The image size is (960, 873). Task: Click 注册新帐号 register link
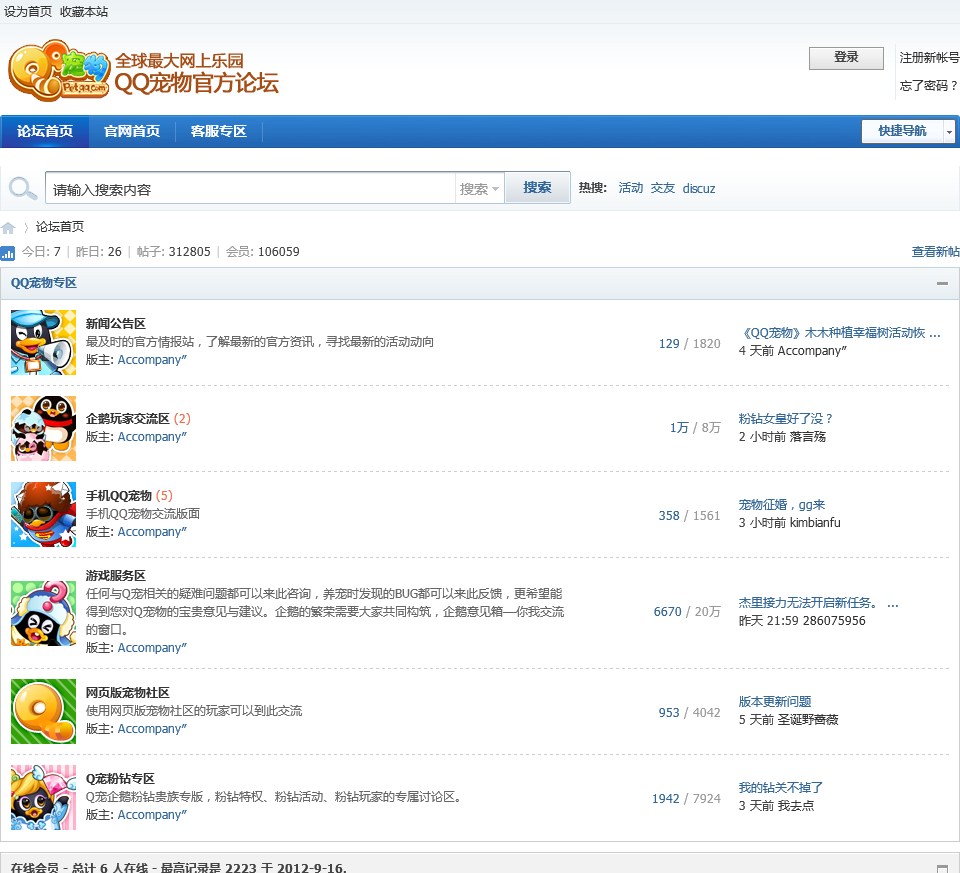tap(929, 58)
